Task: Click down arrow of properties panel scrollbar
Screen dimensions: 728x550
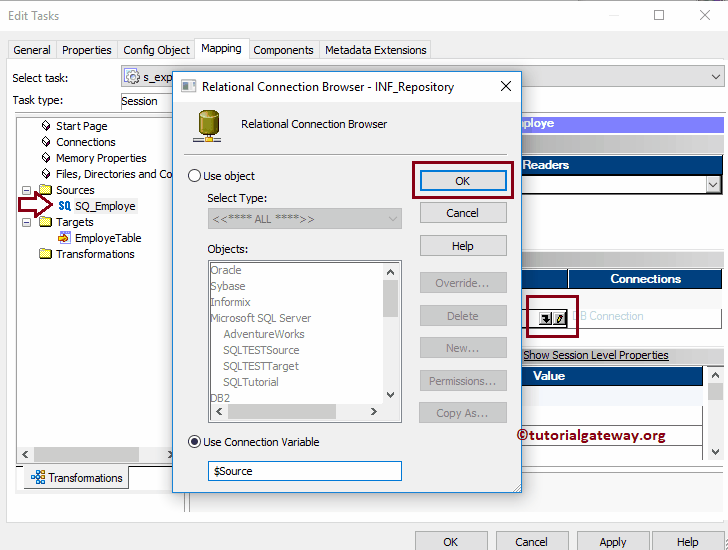Action: pyautogui.click(x=715, y=452)
